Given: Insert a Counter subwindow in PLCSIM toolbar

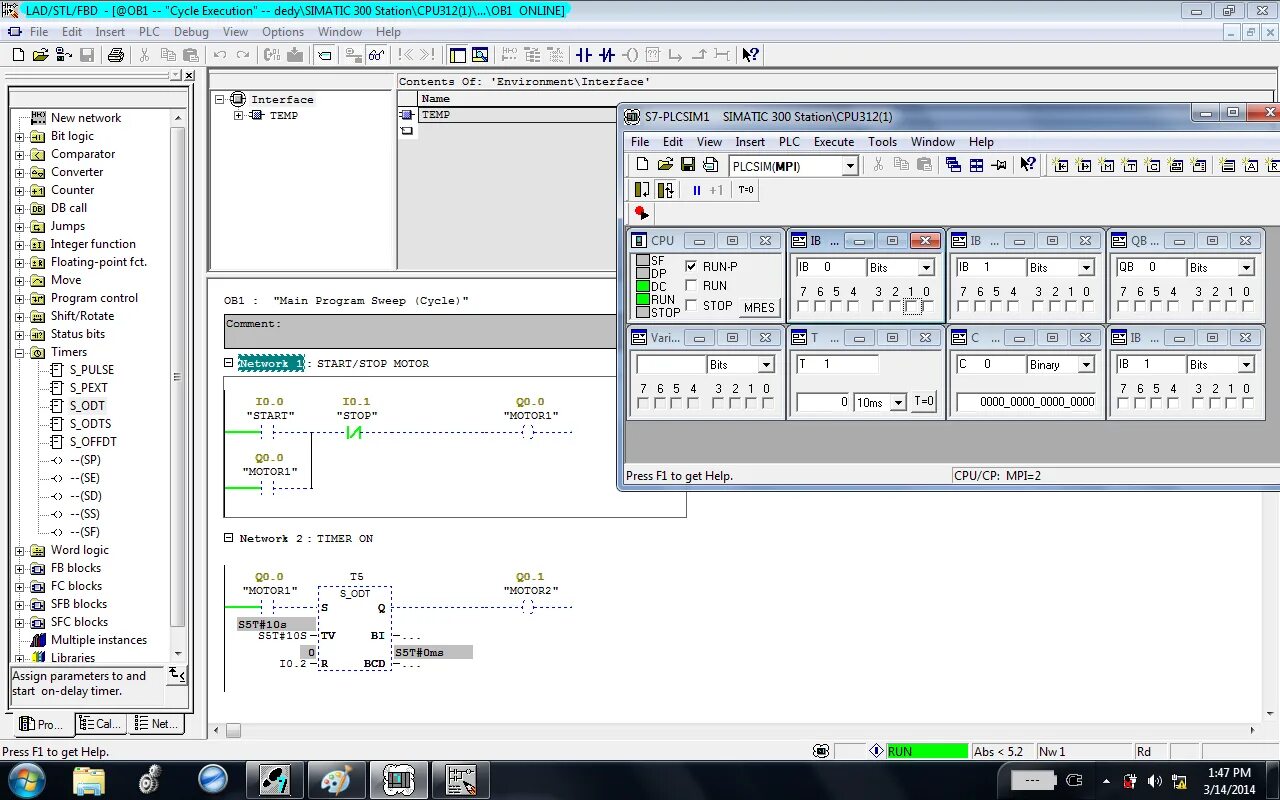Looking at the screenshot, I should click(x=1153, y=165).
